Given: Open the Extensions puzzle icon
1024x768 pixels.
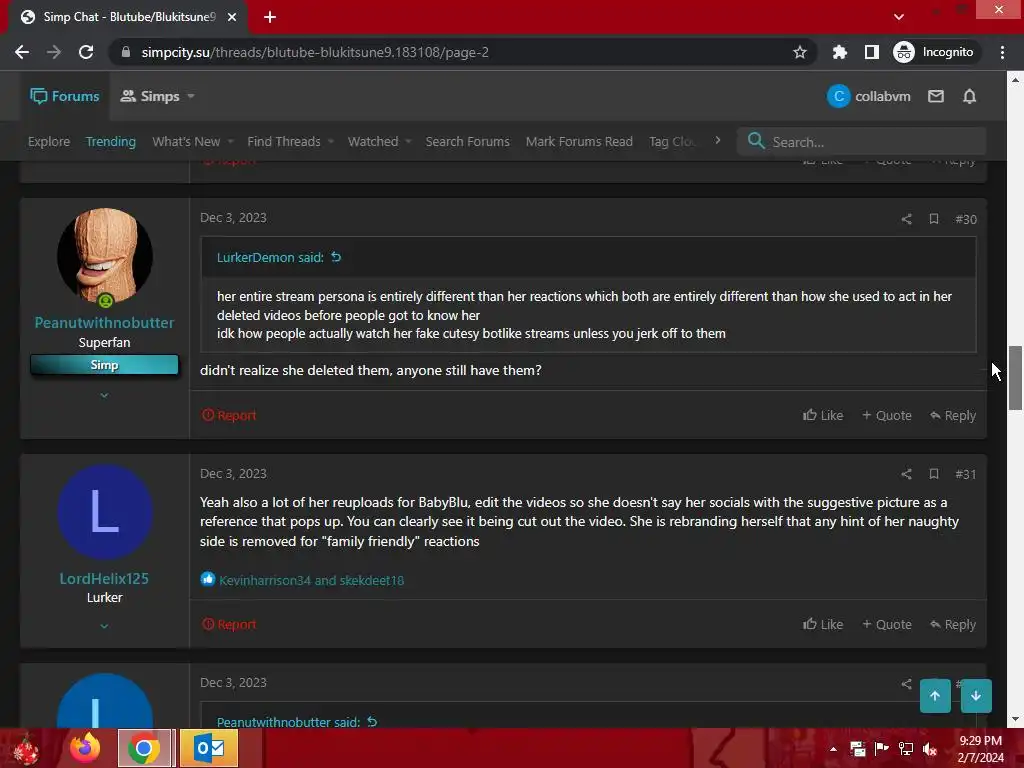Looking at the screenshot, I should 839,52.
